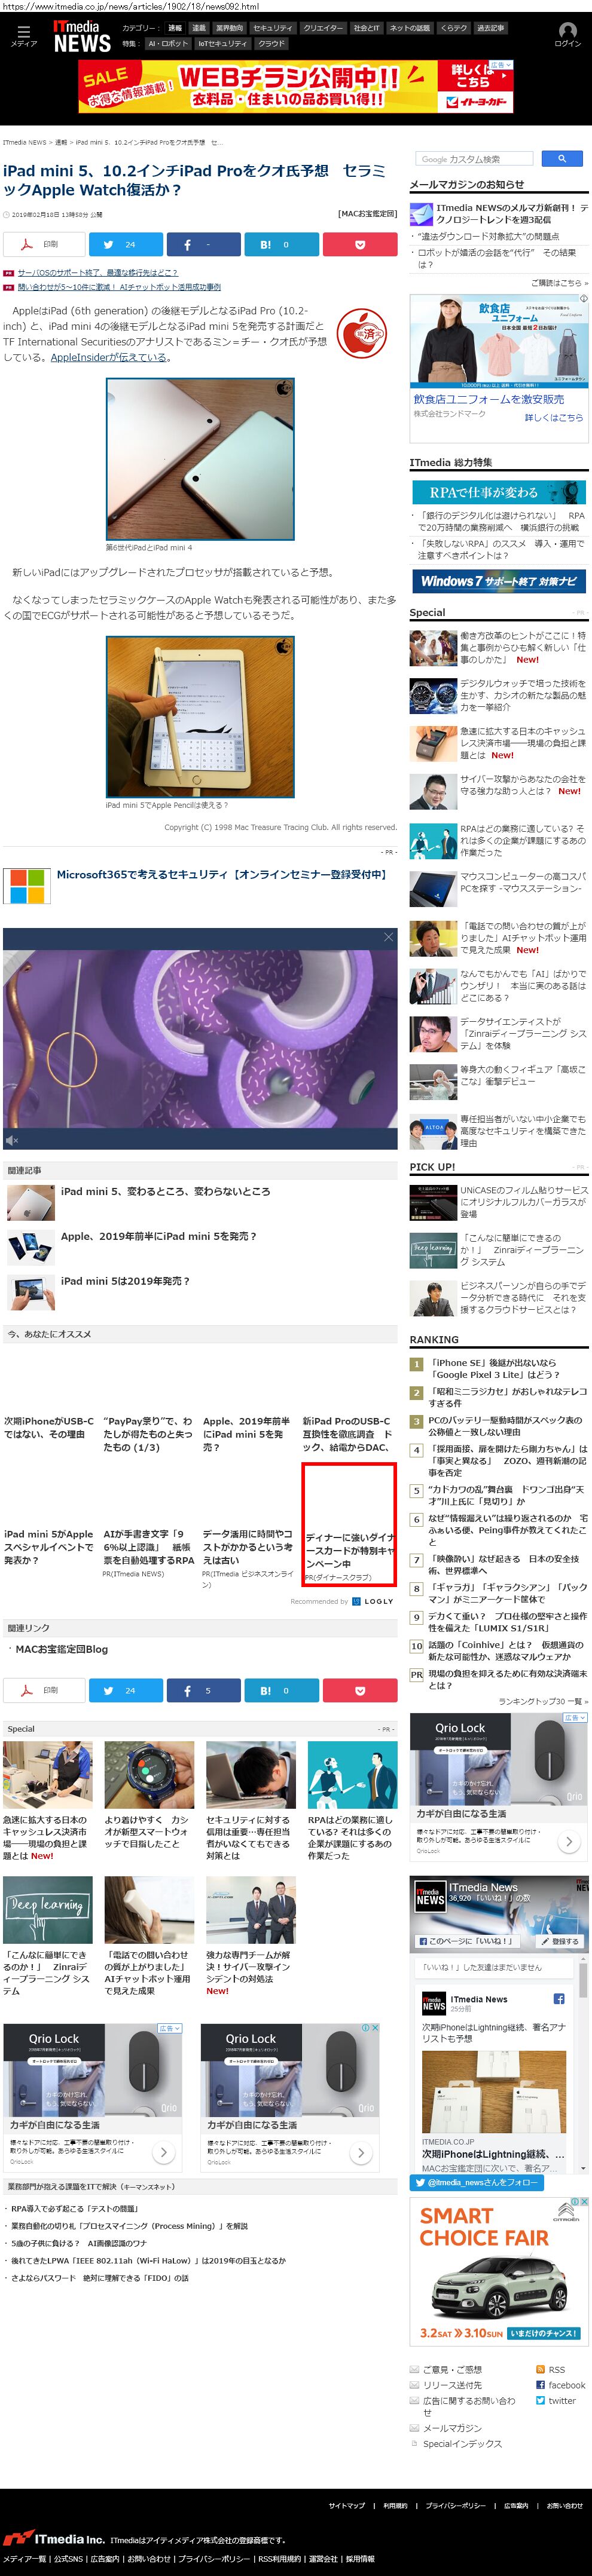The width and height of the screenshot is (592, 2576).
Task: Click the 登録する button in Facebook widget
Action: (559, 1941)
